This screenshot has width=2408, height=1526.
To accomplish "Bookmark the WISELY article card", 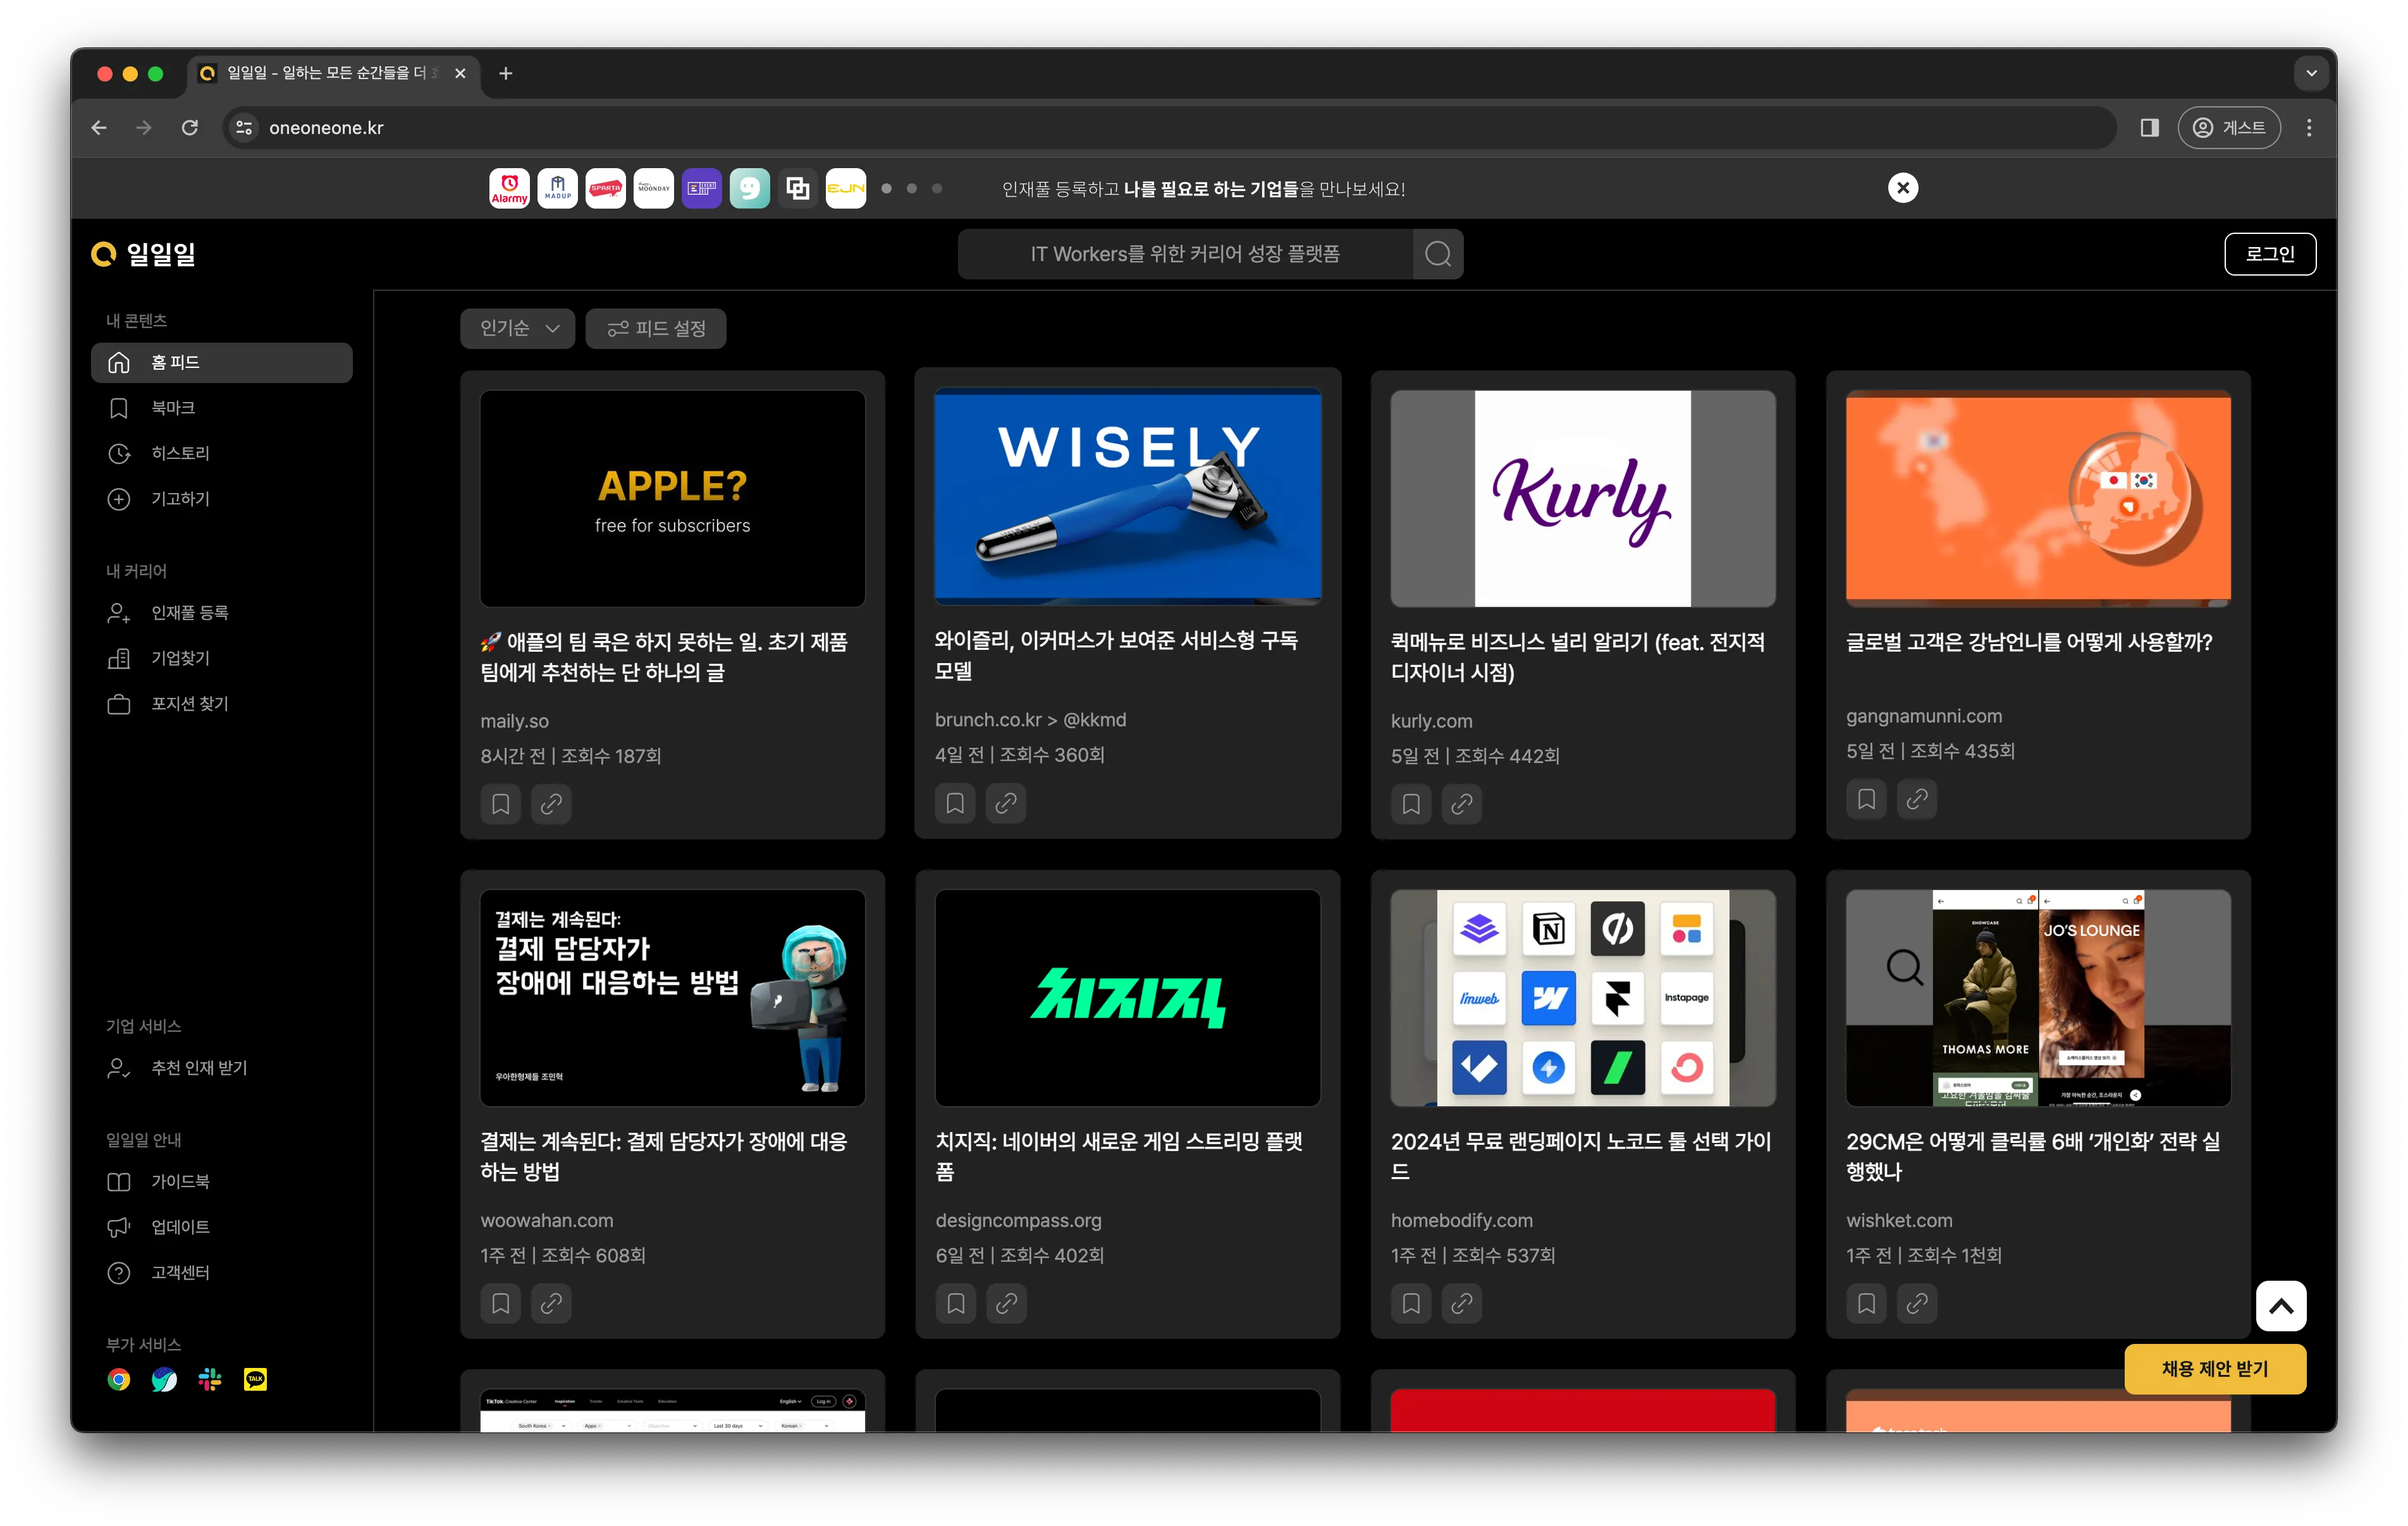I will pyautogui.click(x=955, y=803).
